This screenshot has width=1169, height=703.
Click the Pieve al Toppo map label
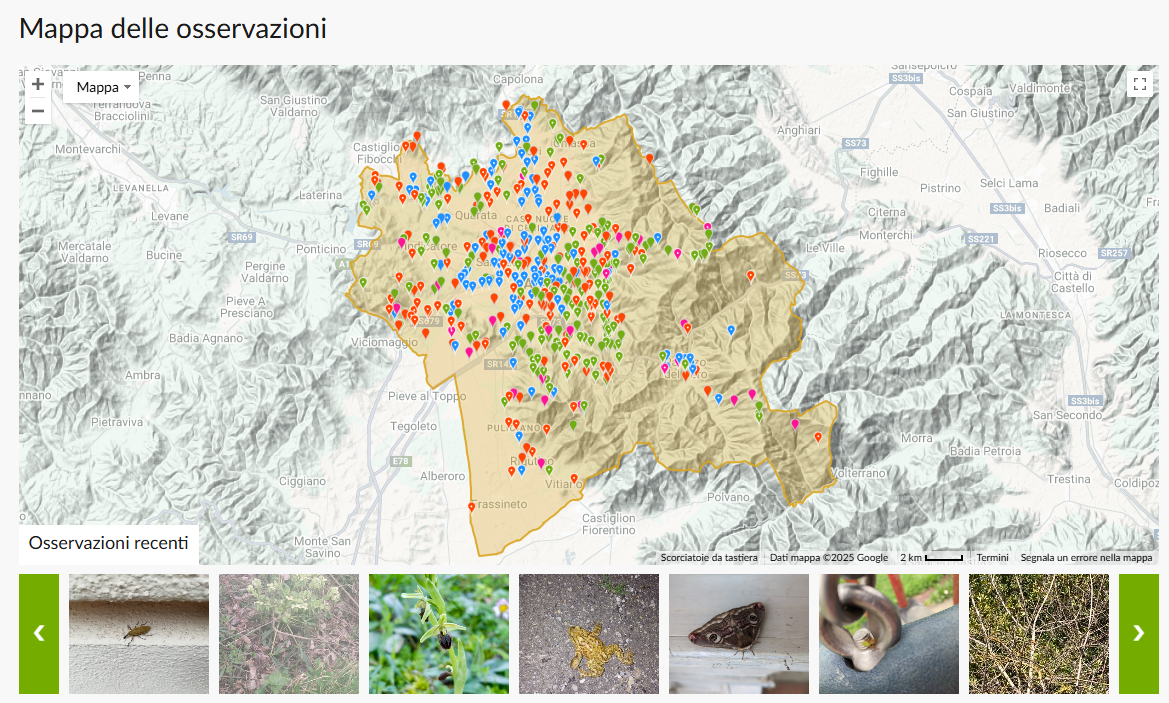pos(426,396)
